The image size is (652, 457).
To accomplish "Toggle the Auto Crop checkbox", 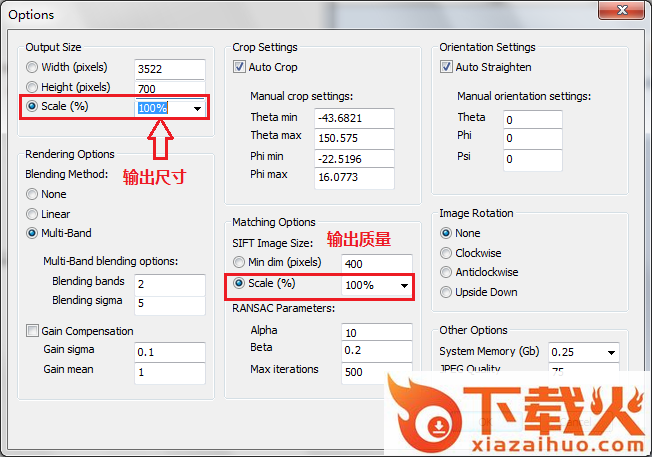I will pyautogui.click(x=240, y=68).
